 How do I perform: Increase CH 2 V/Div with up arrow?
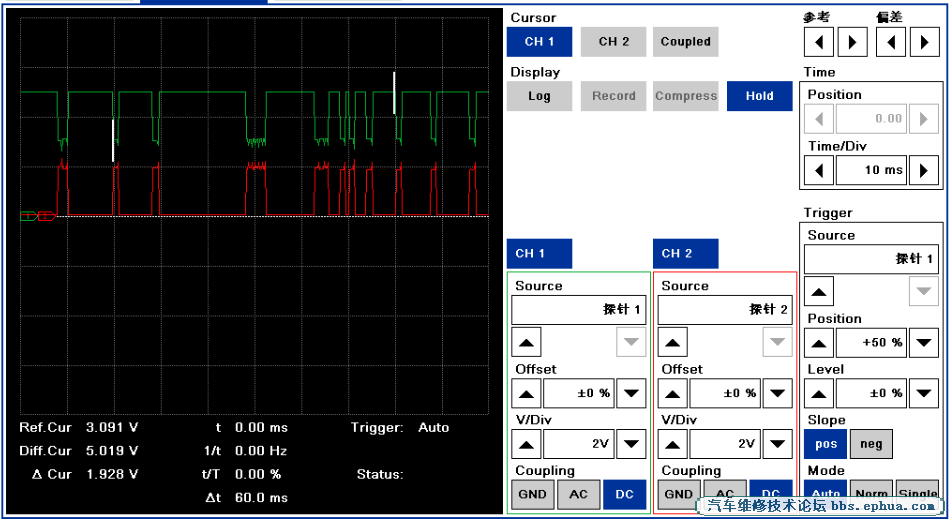(673, 445)
